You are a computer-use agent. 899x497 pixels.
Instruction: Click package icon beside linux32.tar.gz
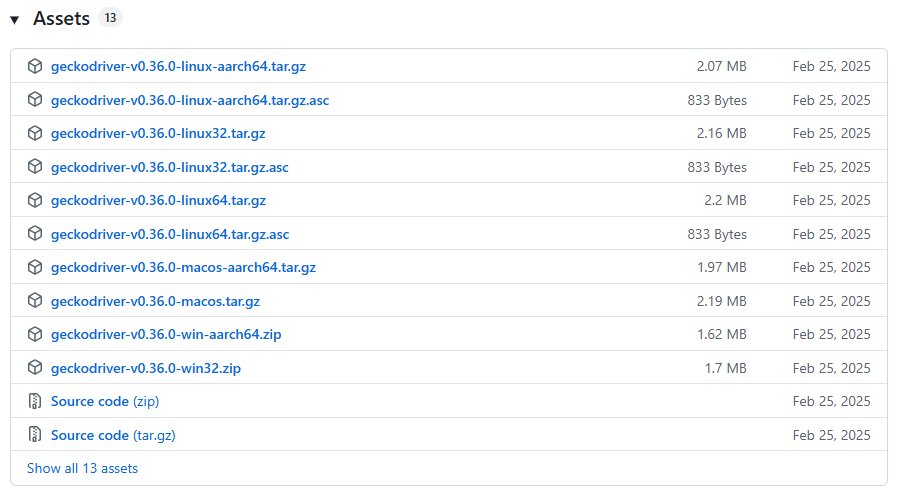pyautogui.click(x=35, y=133)
